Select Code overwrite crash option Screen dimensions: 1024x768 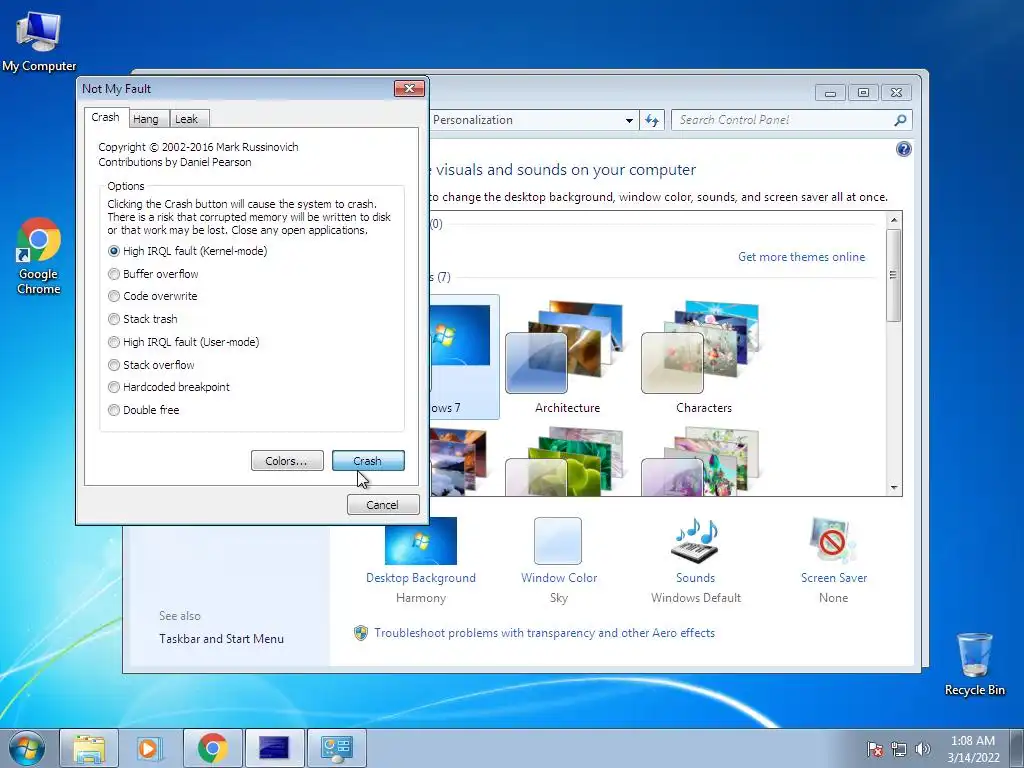153,296
